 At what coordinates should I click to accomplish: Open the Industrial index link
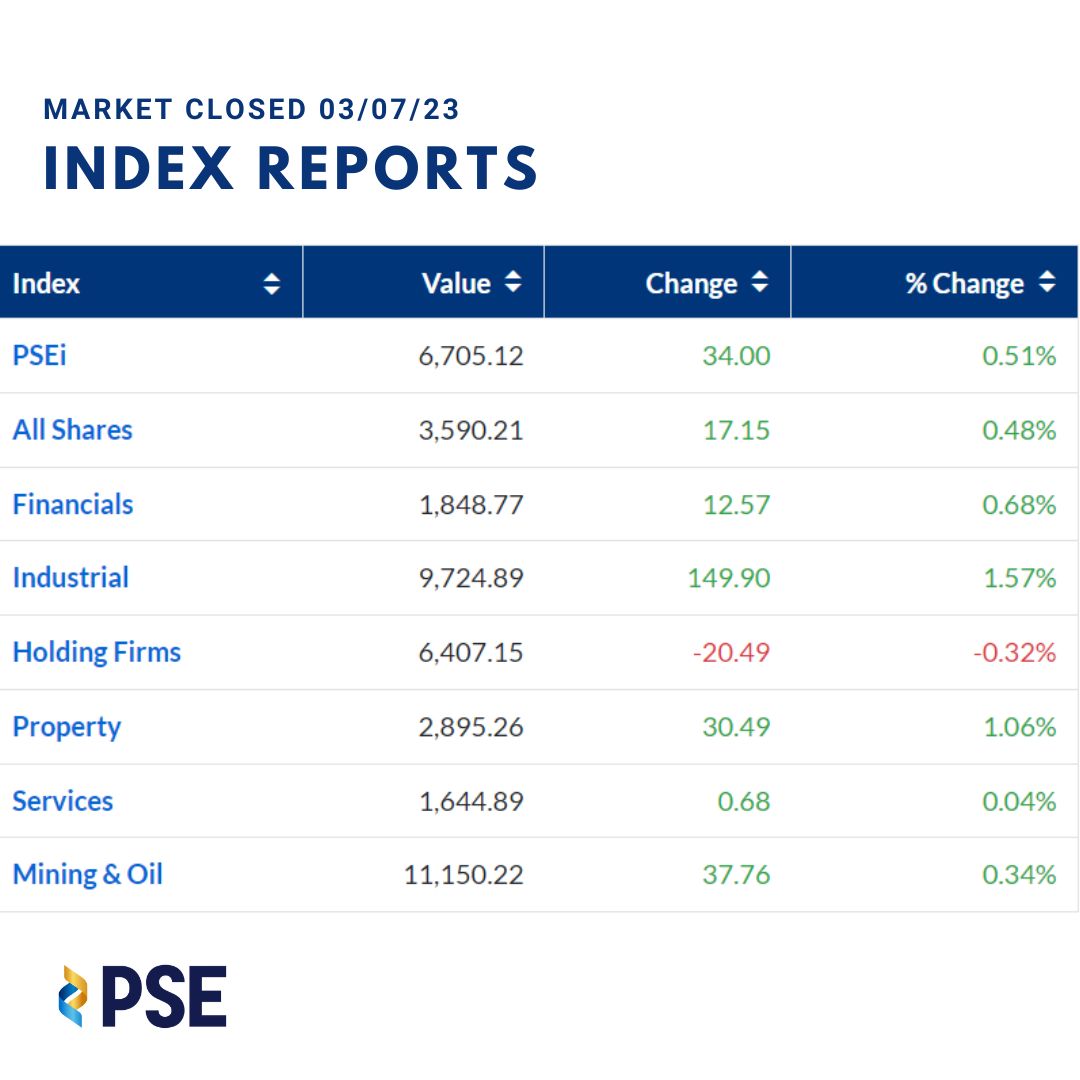71,578
